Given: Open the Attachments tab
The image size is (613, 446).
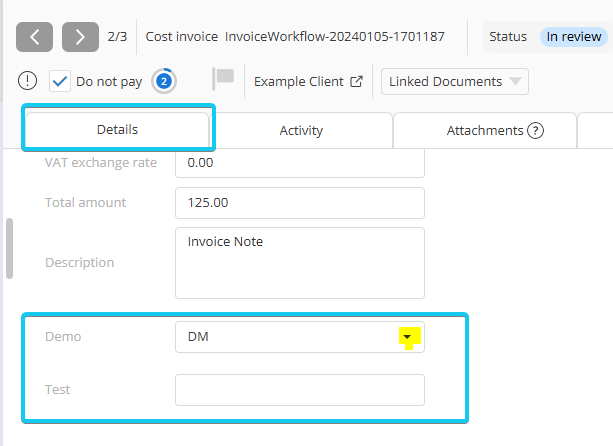Looking at the screenshot, I should click(485, 130).
